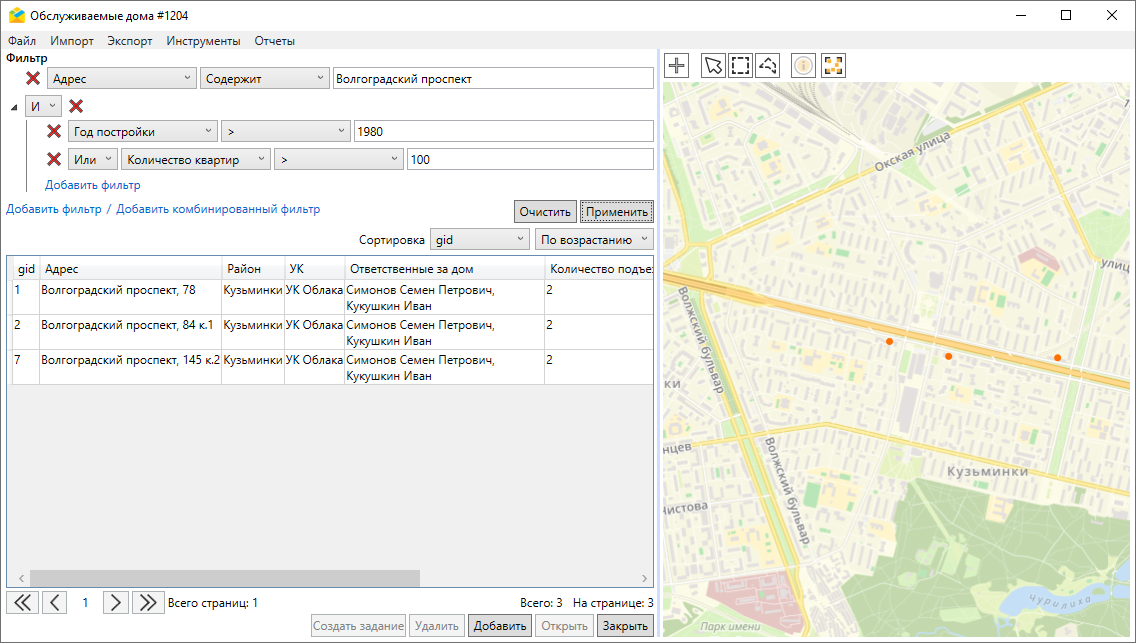Screen dimensions: 1136x643
Task: Remove the Адрес filter row
Action: point(33,78)
